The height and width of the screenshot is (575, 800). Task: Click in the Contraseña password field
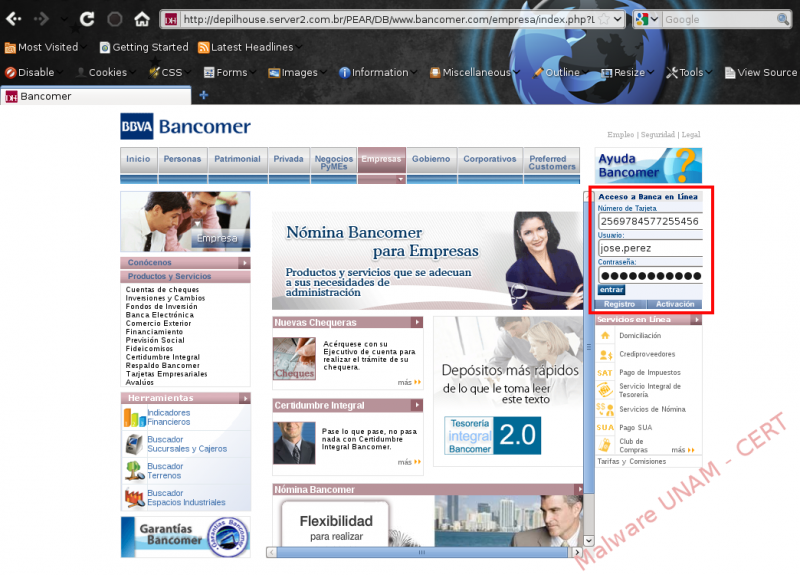point(650,276)
